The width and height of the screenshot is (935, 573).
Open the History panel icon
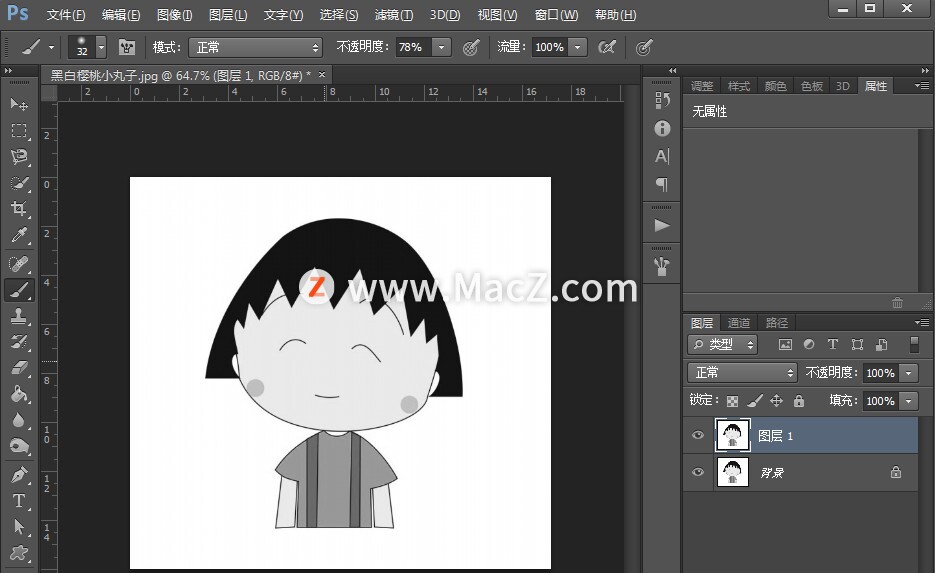(662, 100)
